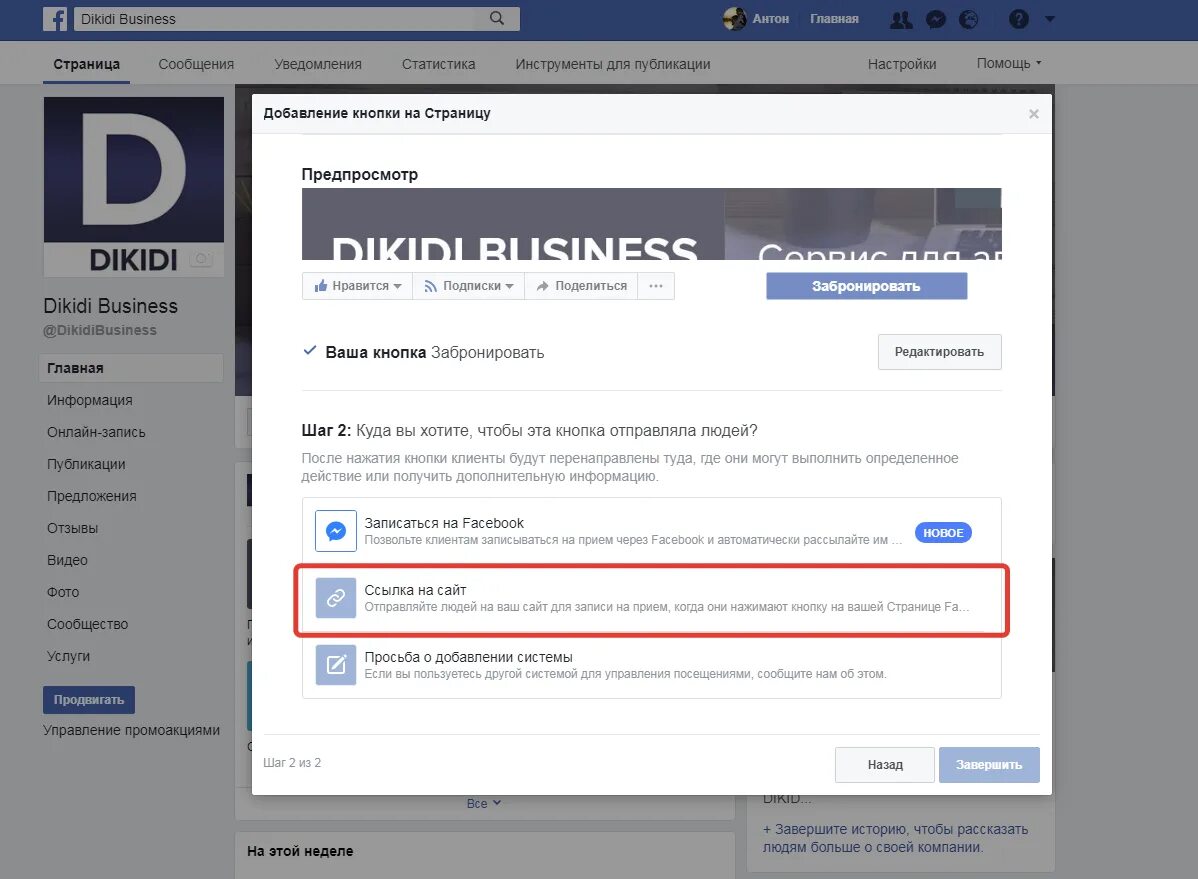Click the cover preview image in dialog
This screenshot has width=1198, height=879.
[x=651, y=224]
